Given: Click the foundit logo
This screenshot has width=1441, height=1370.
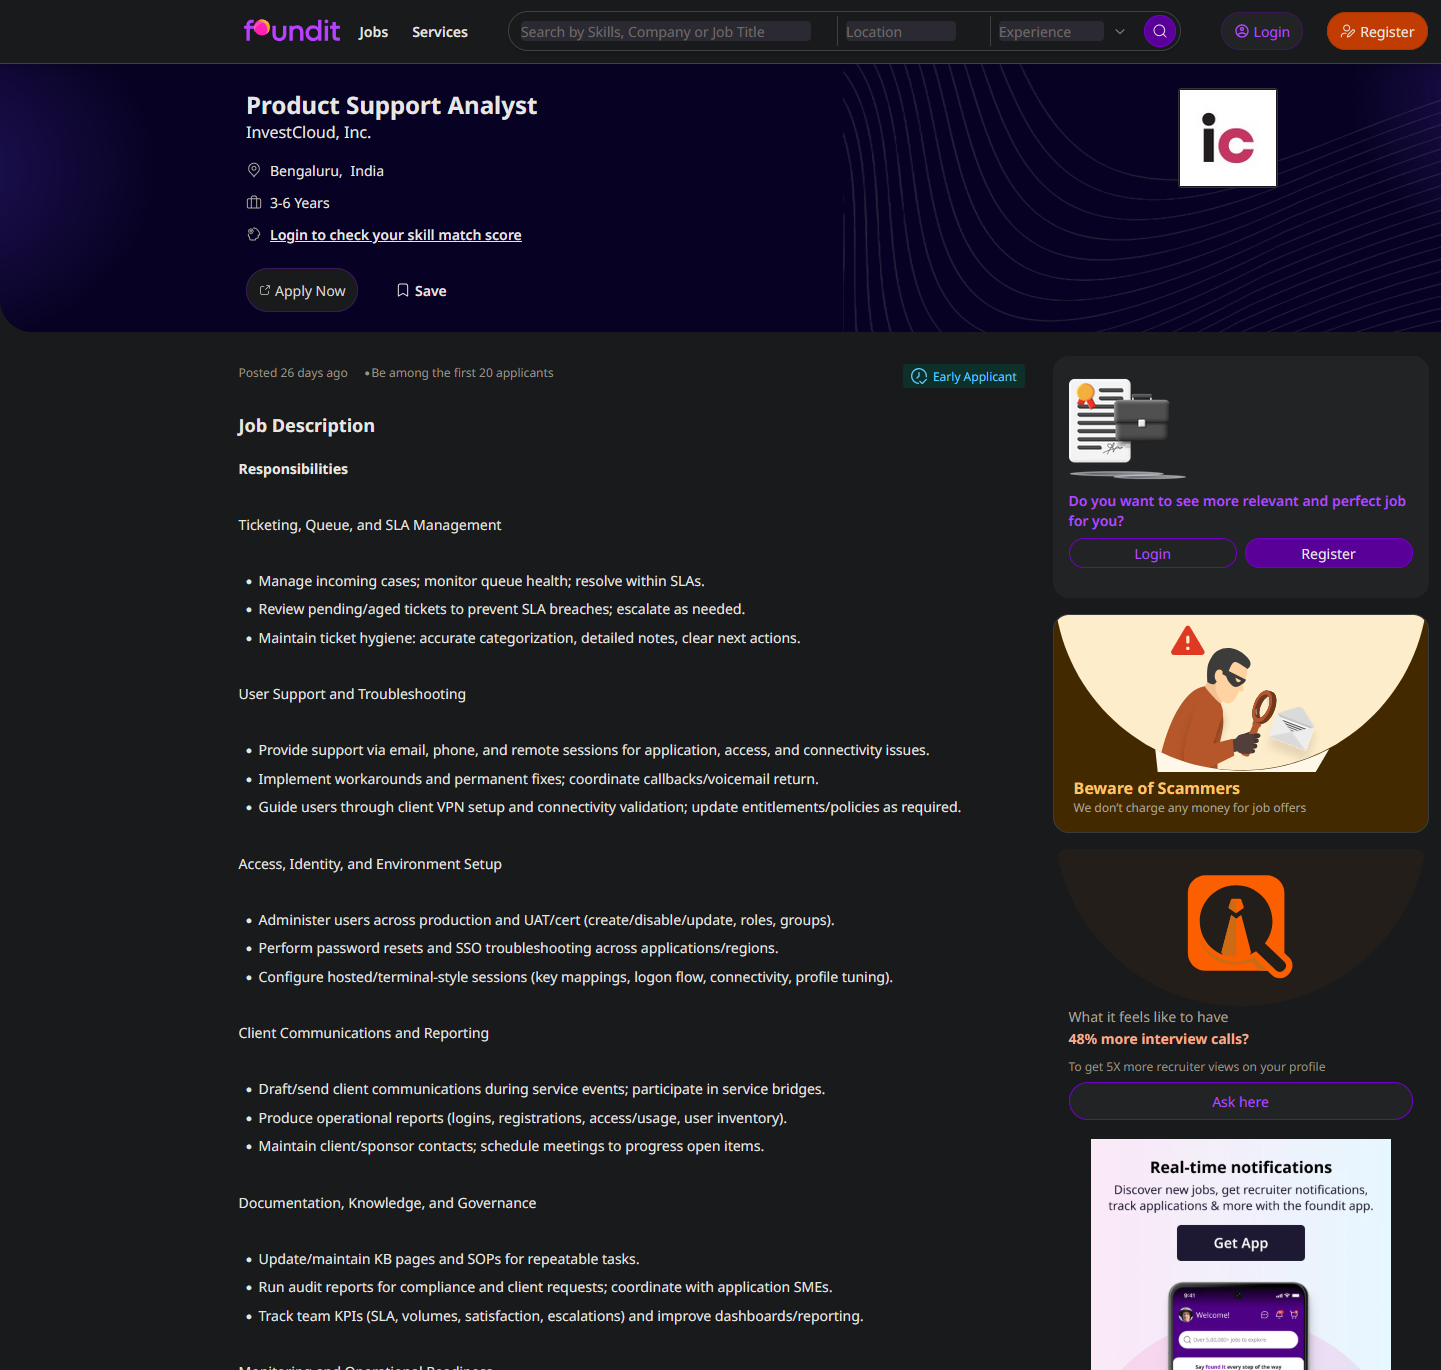Looking at the screenshot, I should [x=291, y=31].
